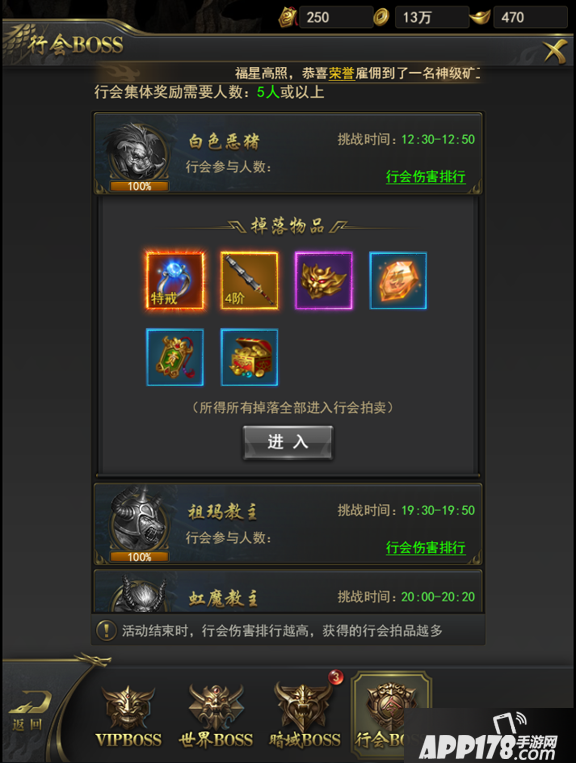The image size is (576, 763).
Task: Click the 返回 back button
Action: [31, 711]
